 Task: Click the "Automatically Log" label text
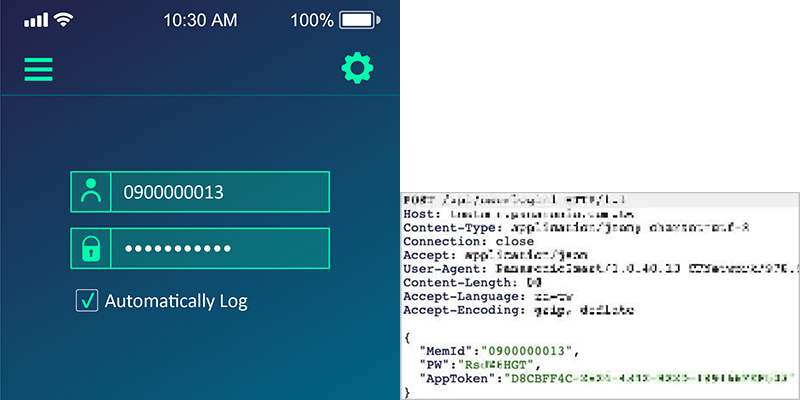pyautogui.click(x=176, y=301)
